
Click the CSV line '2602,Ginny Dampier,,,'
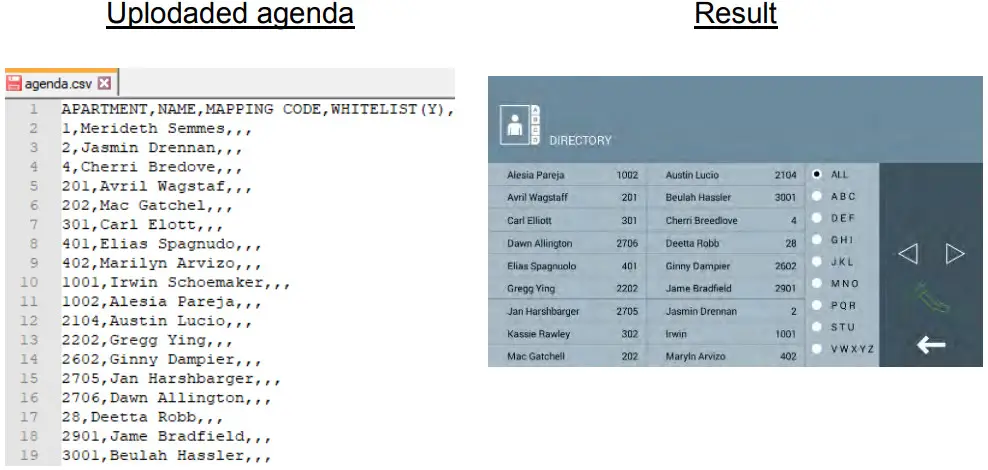tap(161, 360)
